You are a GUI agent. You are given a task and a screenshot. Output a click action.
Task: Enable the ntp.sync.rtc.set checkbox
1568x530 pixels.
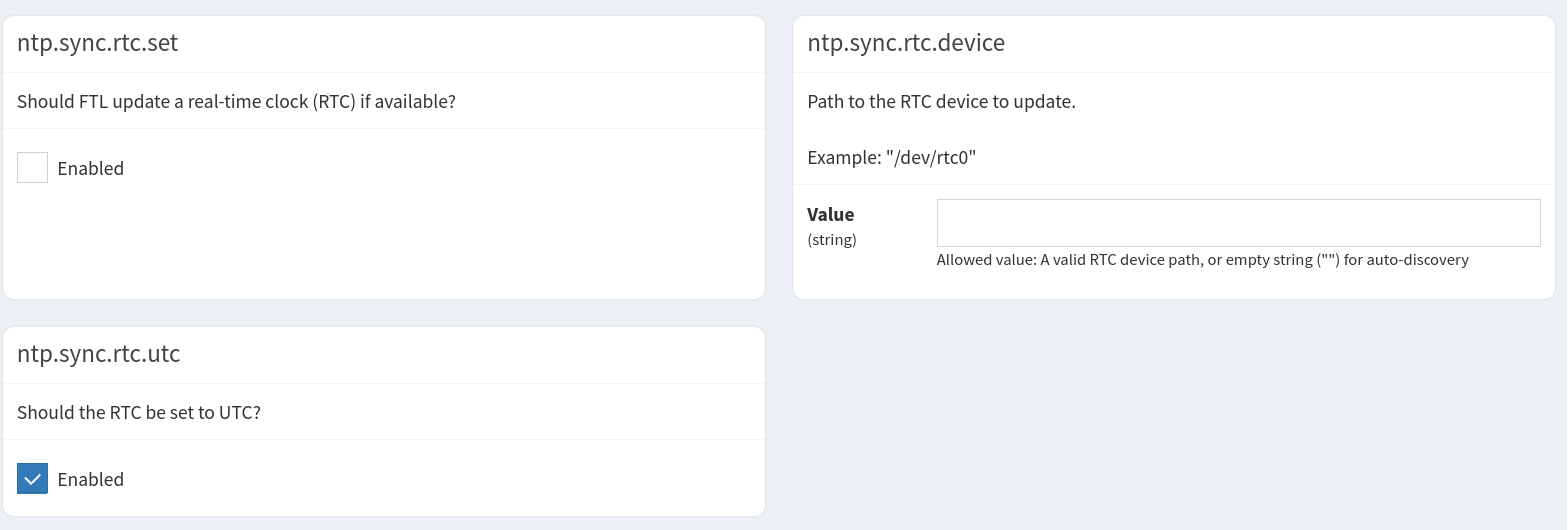[32, 168]
